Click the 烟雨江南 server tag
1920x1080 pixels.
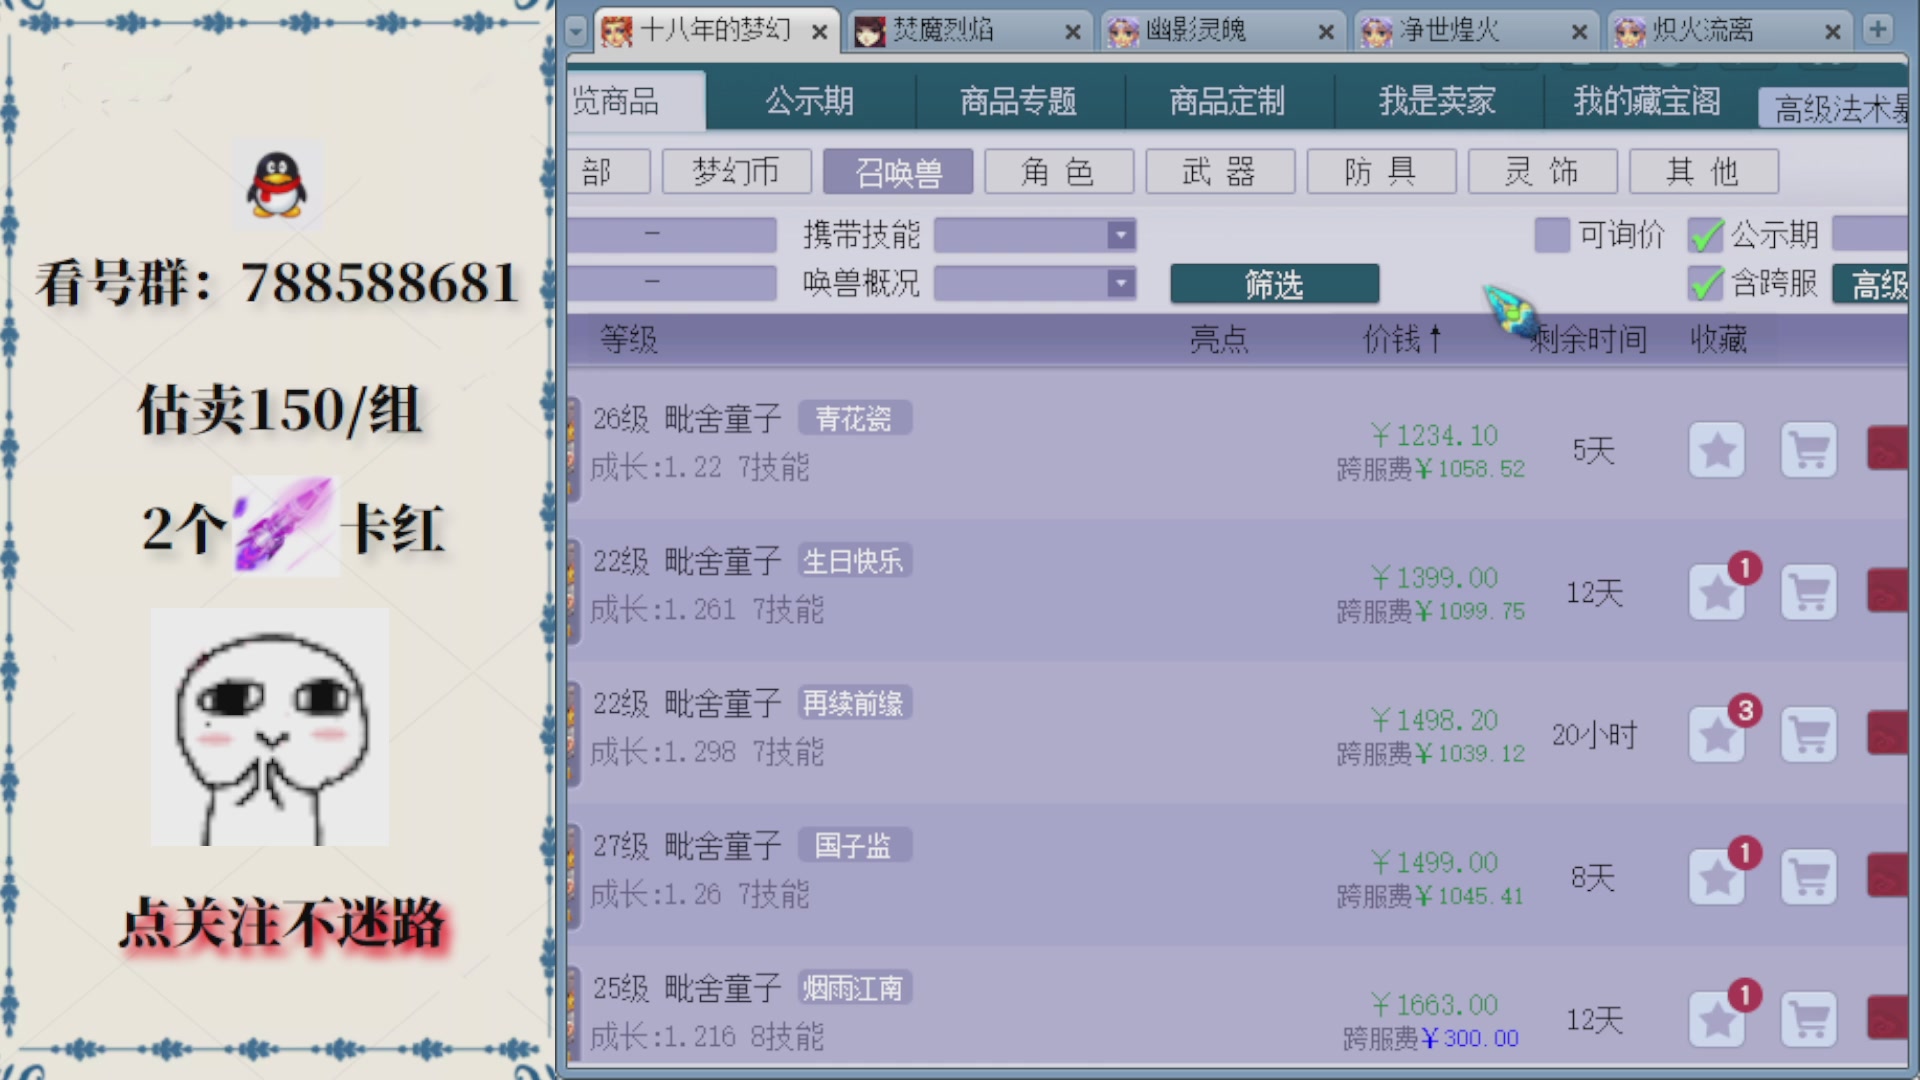click(854, 988)
